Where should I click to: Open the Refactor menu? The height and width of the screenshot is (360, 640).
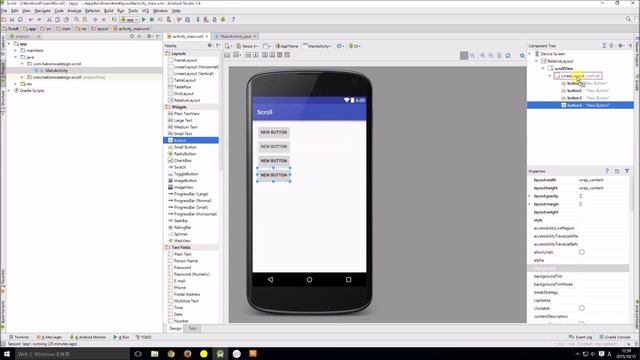pyautogui.click(x=93, y=11)
